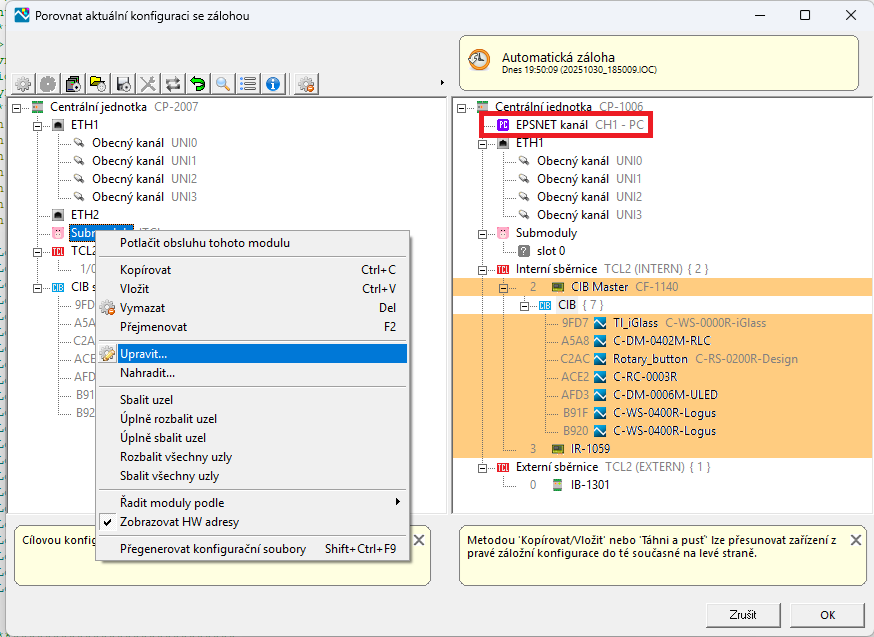Click the green undo arrow toolbar icon

click(x=198, y=84)
